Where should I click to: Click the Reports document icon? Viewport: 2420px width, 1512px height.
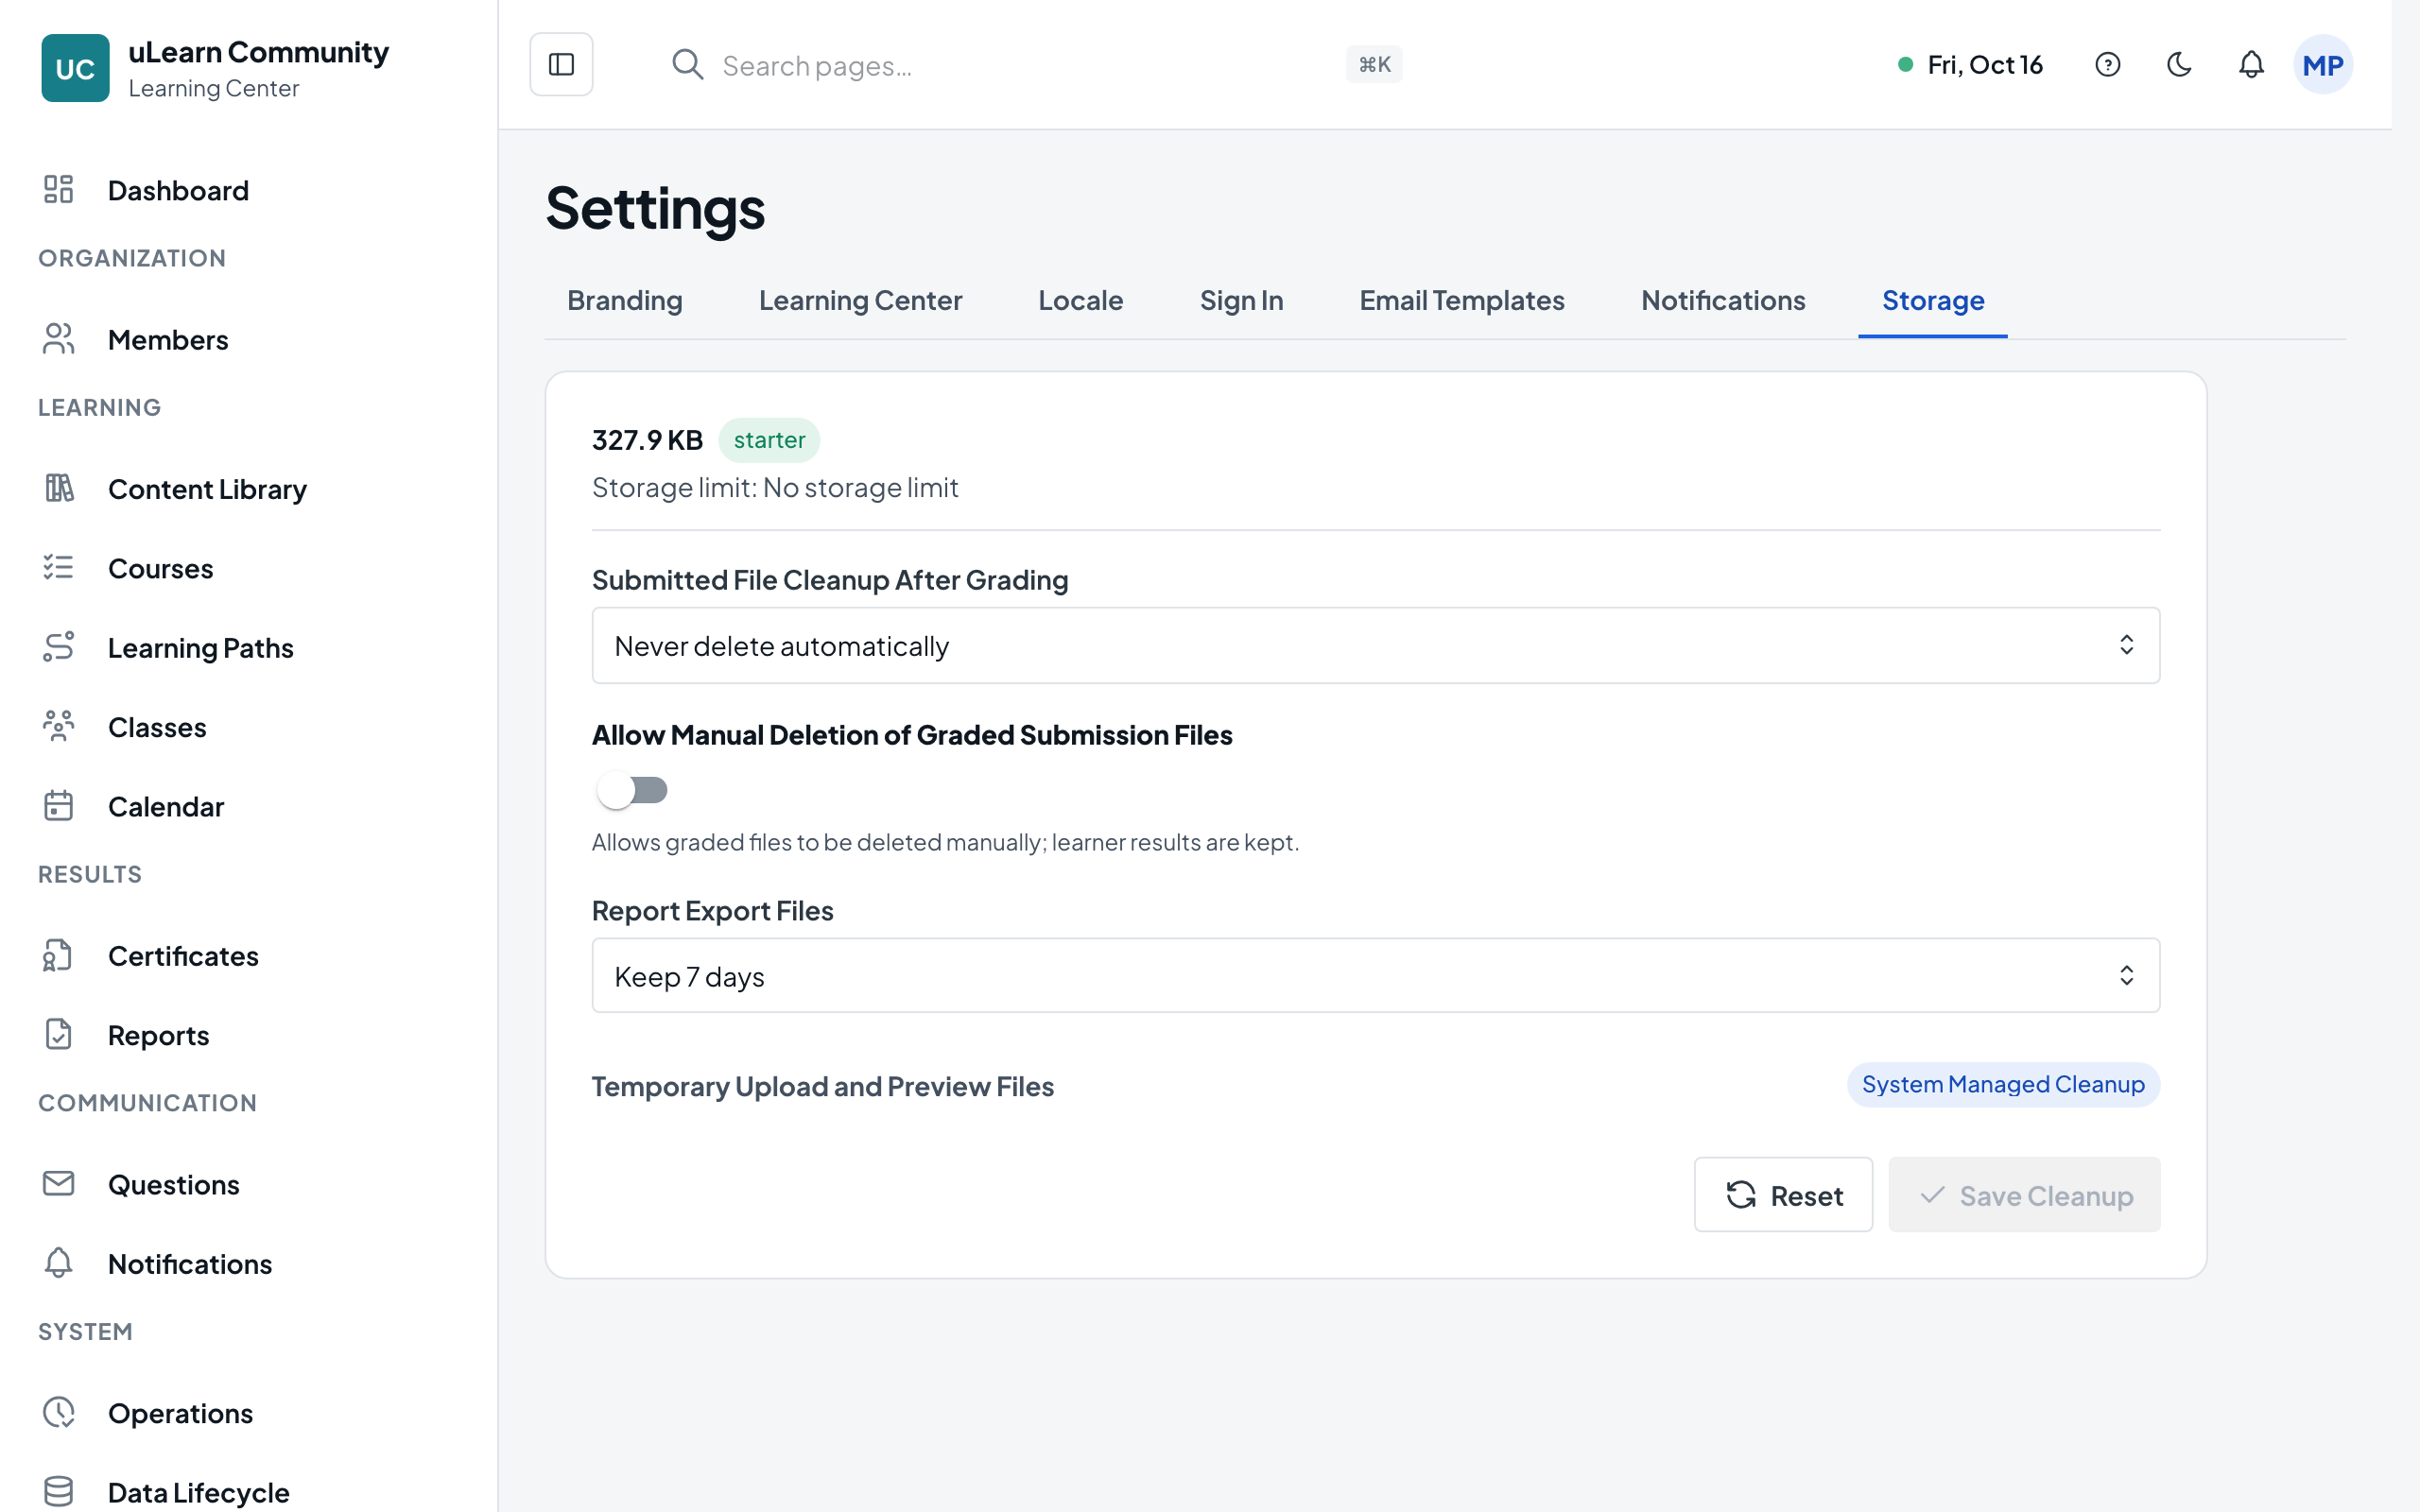[x=58, y=1034]
